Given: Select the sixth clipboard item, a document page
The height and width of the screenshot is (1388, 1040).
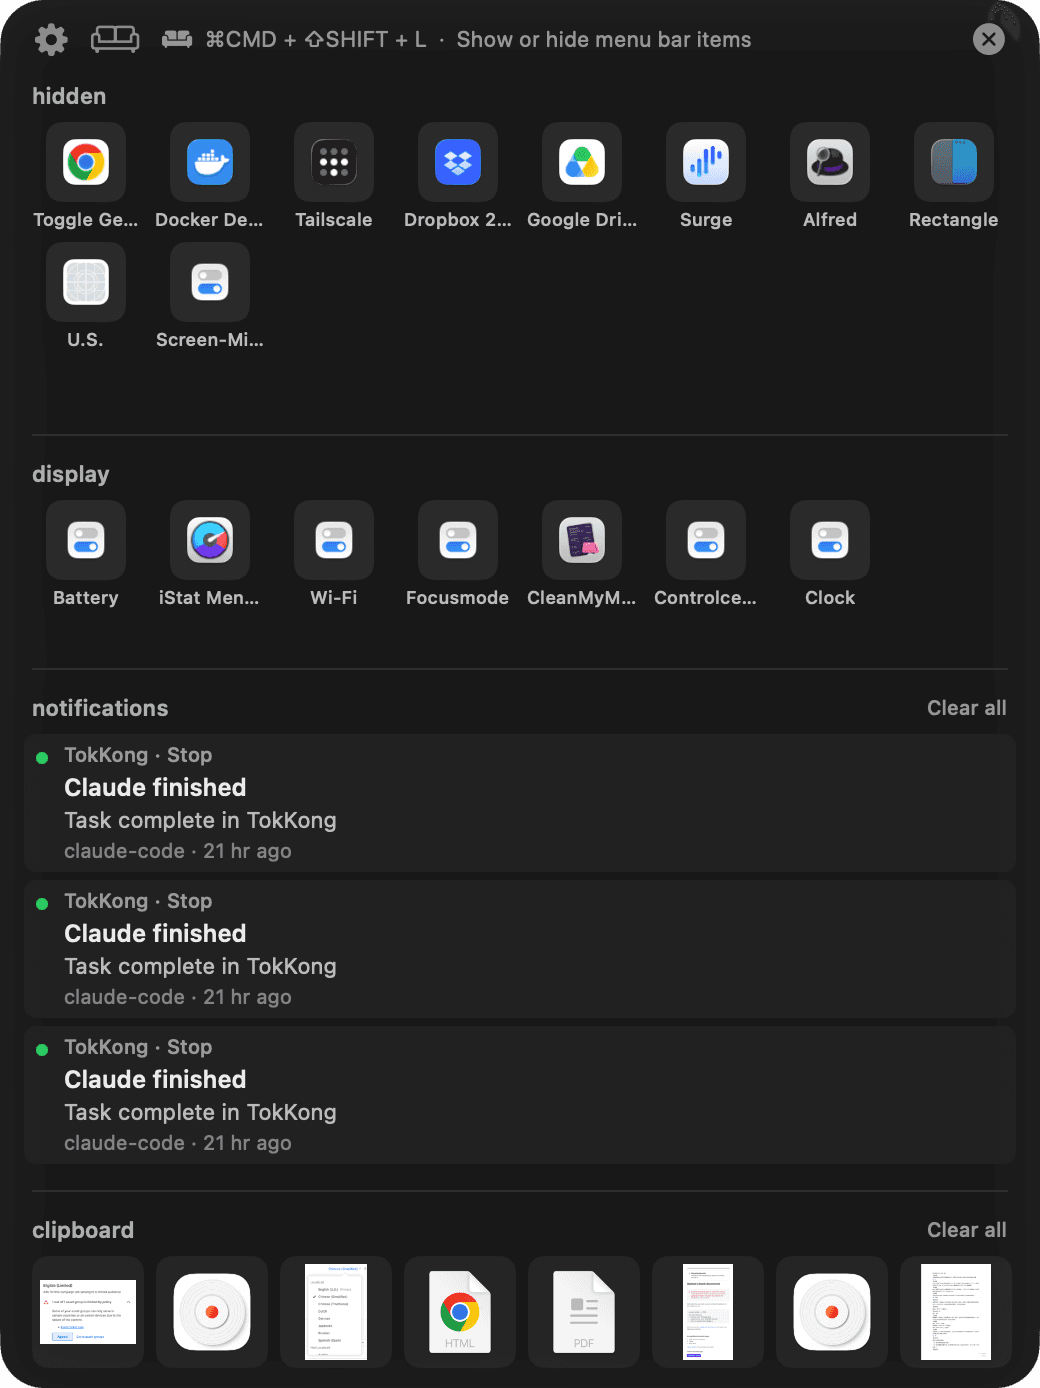Looking at the screenshot, I should click(708, 1312).
